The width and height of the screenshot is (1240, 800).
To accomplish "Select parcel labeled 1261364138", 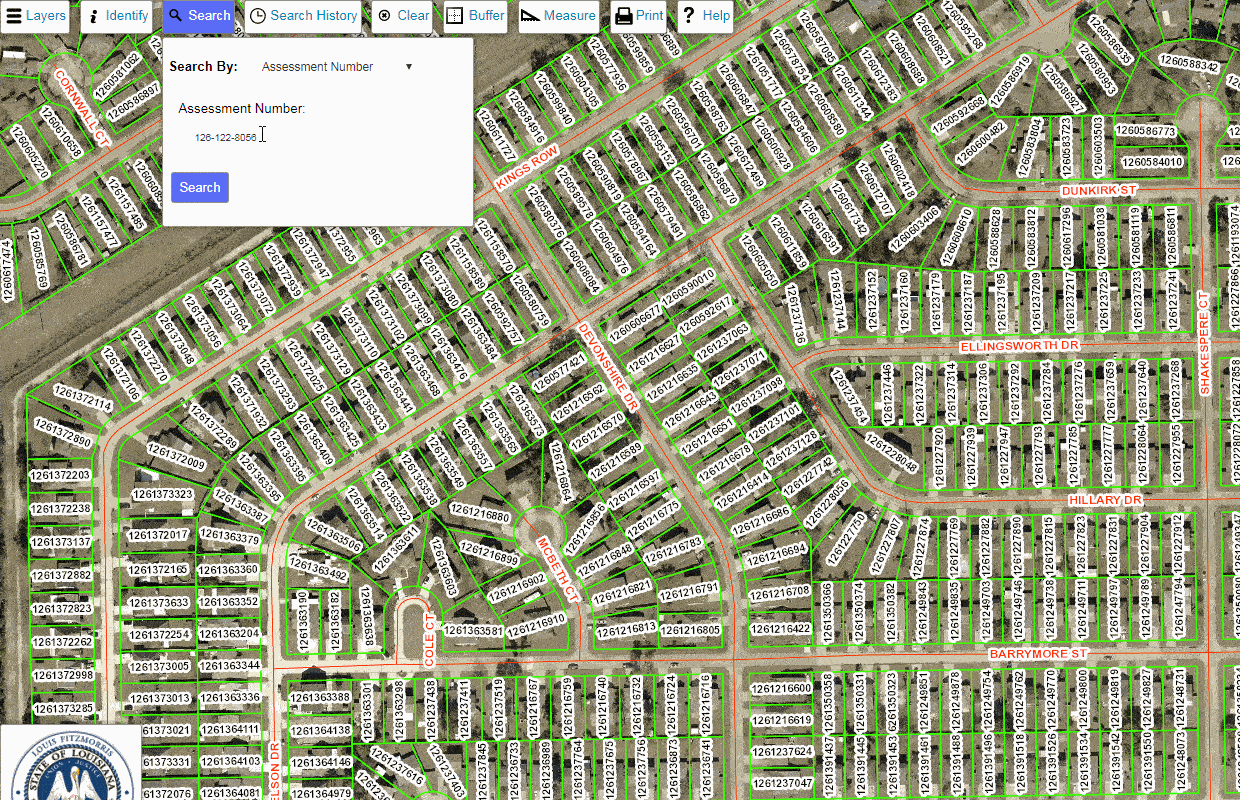I will (x=320, y=731).
